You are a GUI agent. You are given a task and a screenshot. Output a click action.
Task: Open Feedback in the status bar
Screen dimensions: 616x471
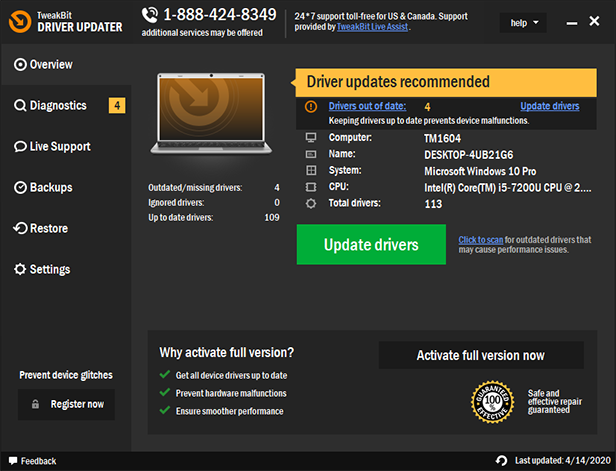[x=33, y=461]
